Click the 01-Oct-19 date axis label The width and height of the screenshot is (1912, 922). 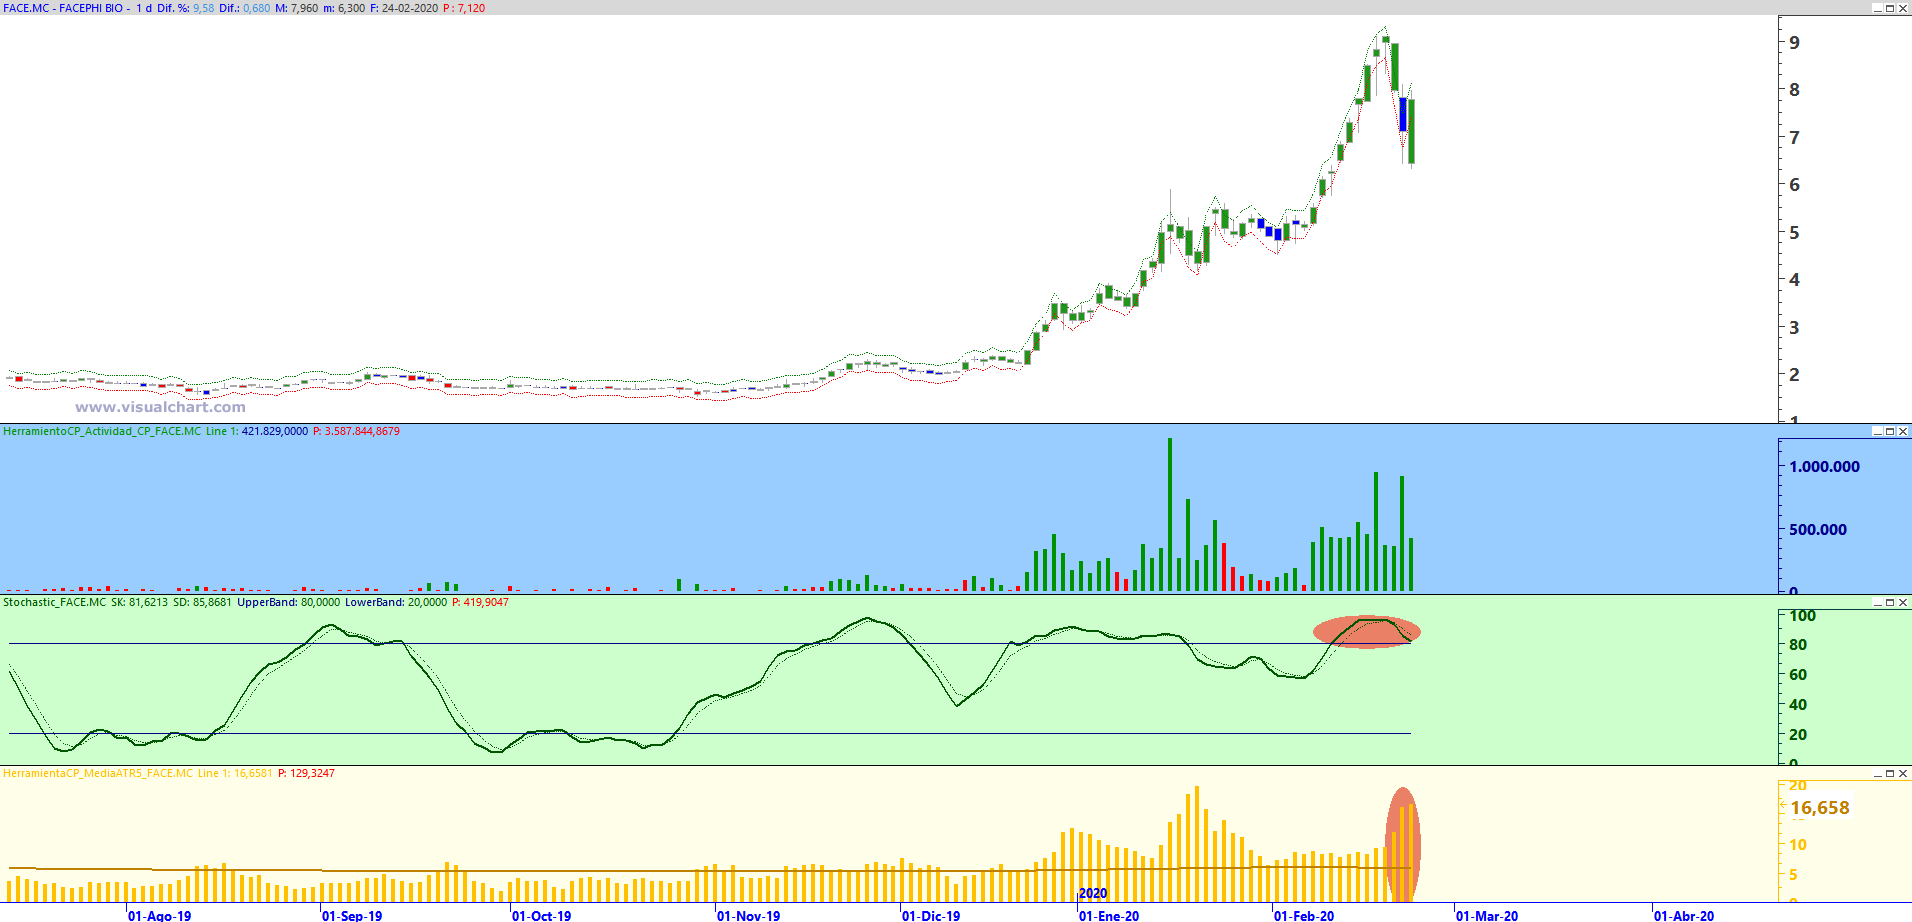click(x=542, y=916)
